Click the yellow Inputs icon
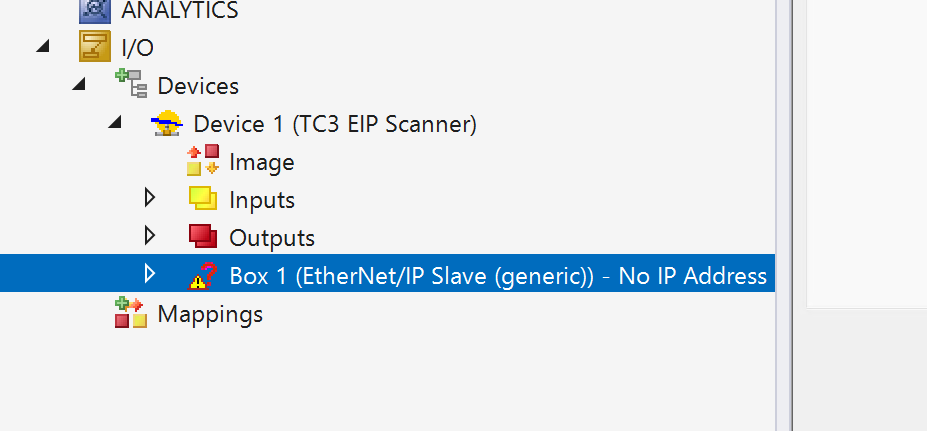Viewport: 927px width, 431px height. click(203, 199)
